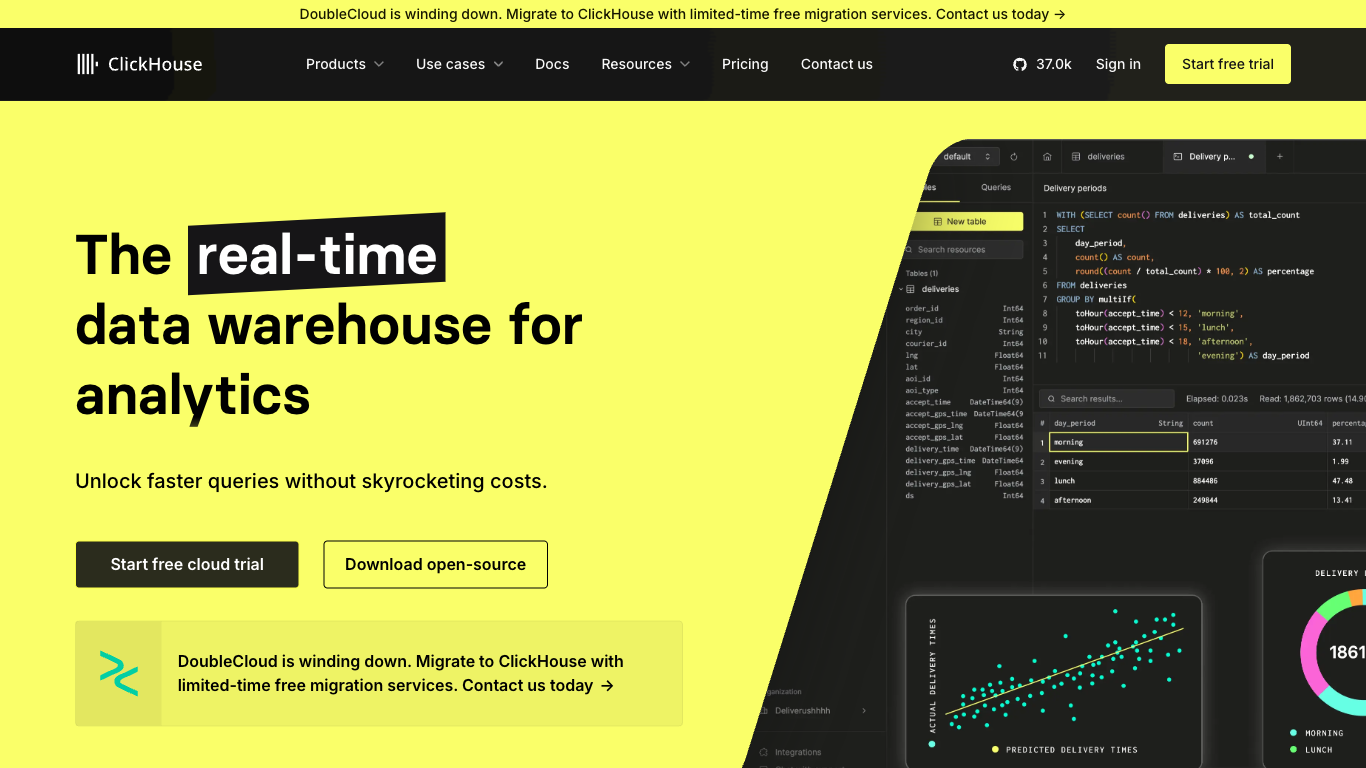
Task: Switch to the Queries sidebar tab
Action: pos(996,188)
